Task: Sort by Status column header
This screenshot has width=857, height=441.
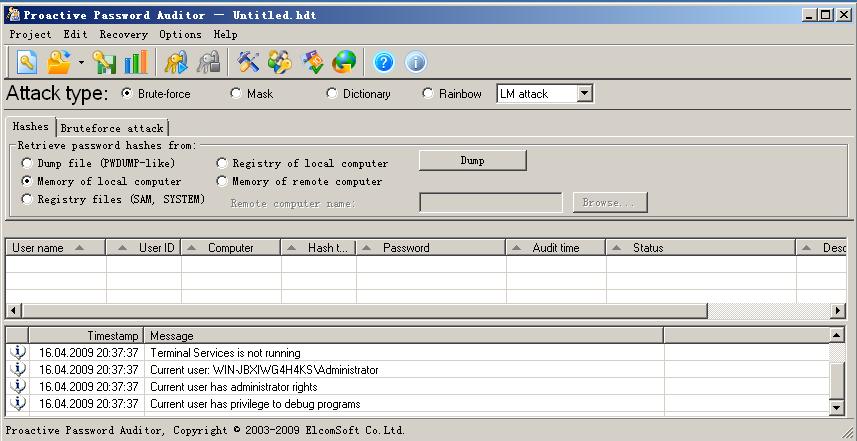Action: tap(701, 248)
